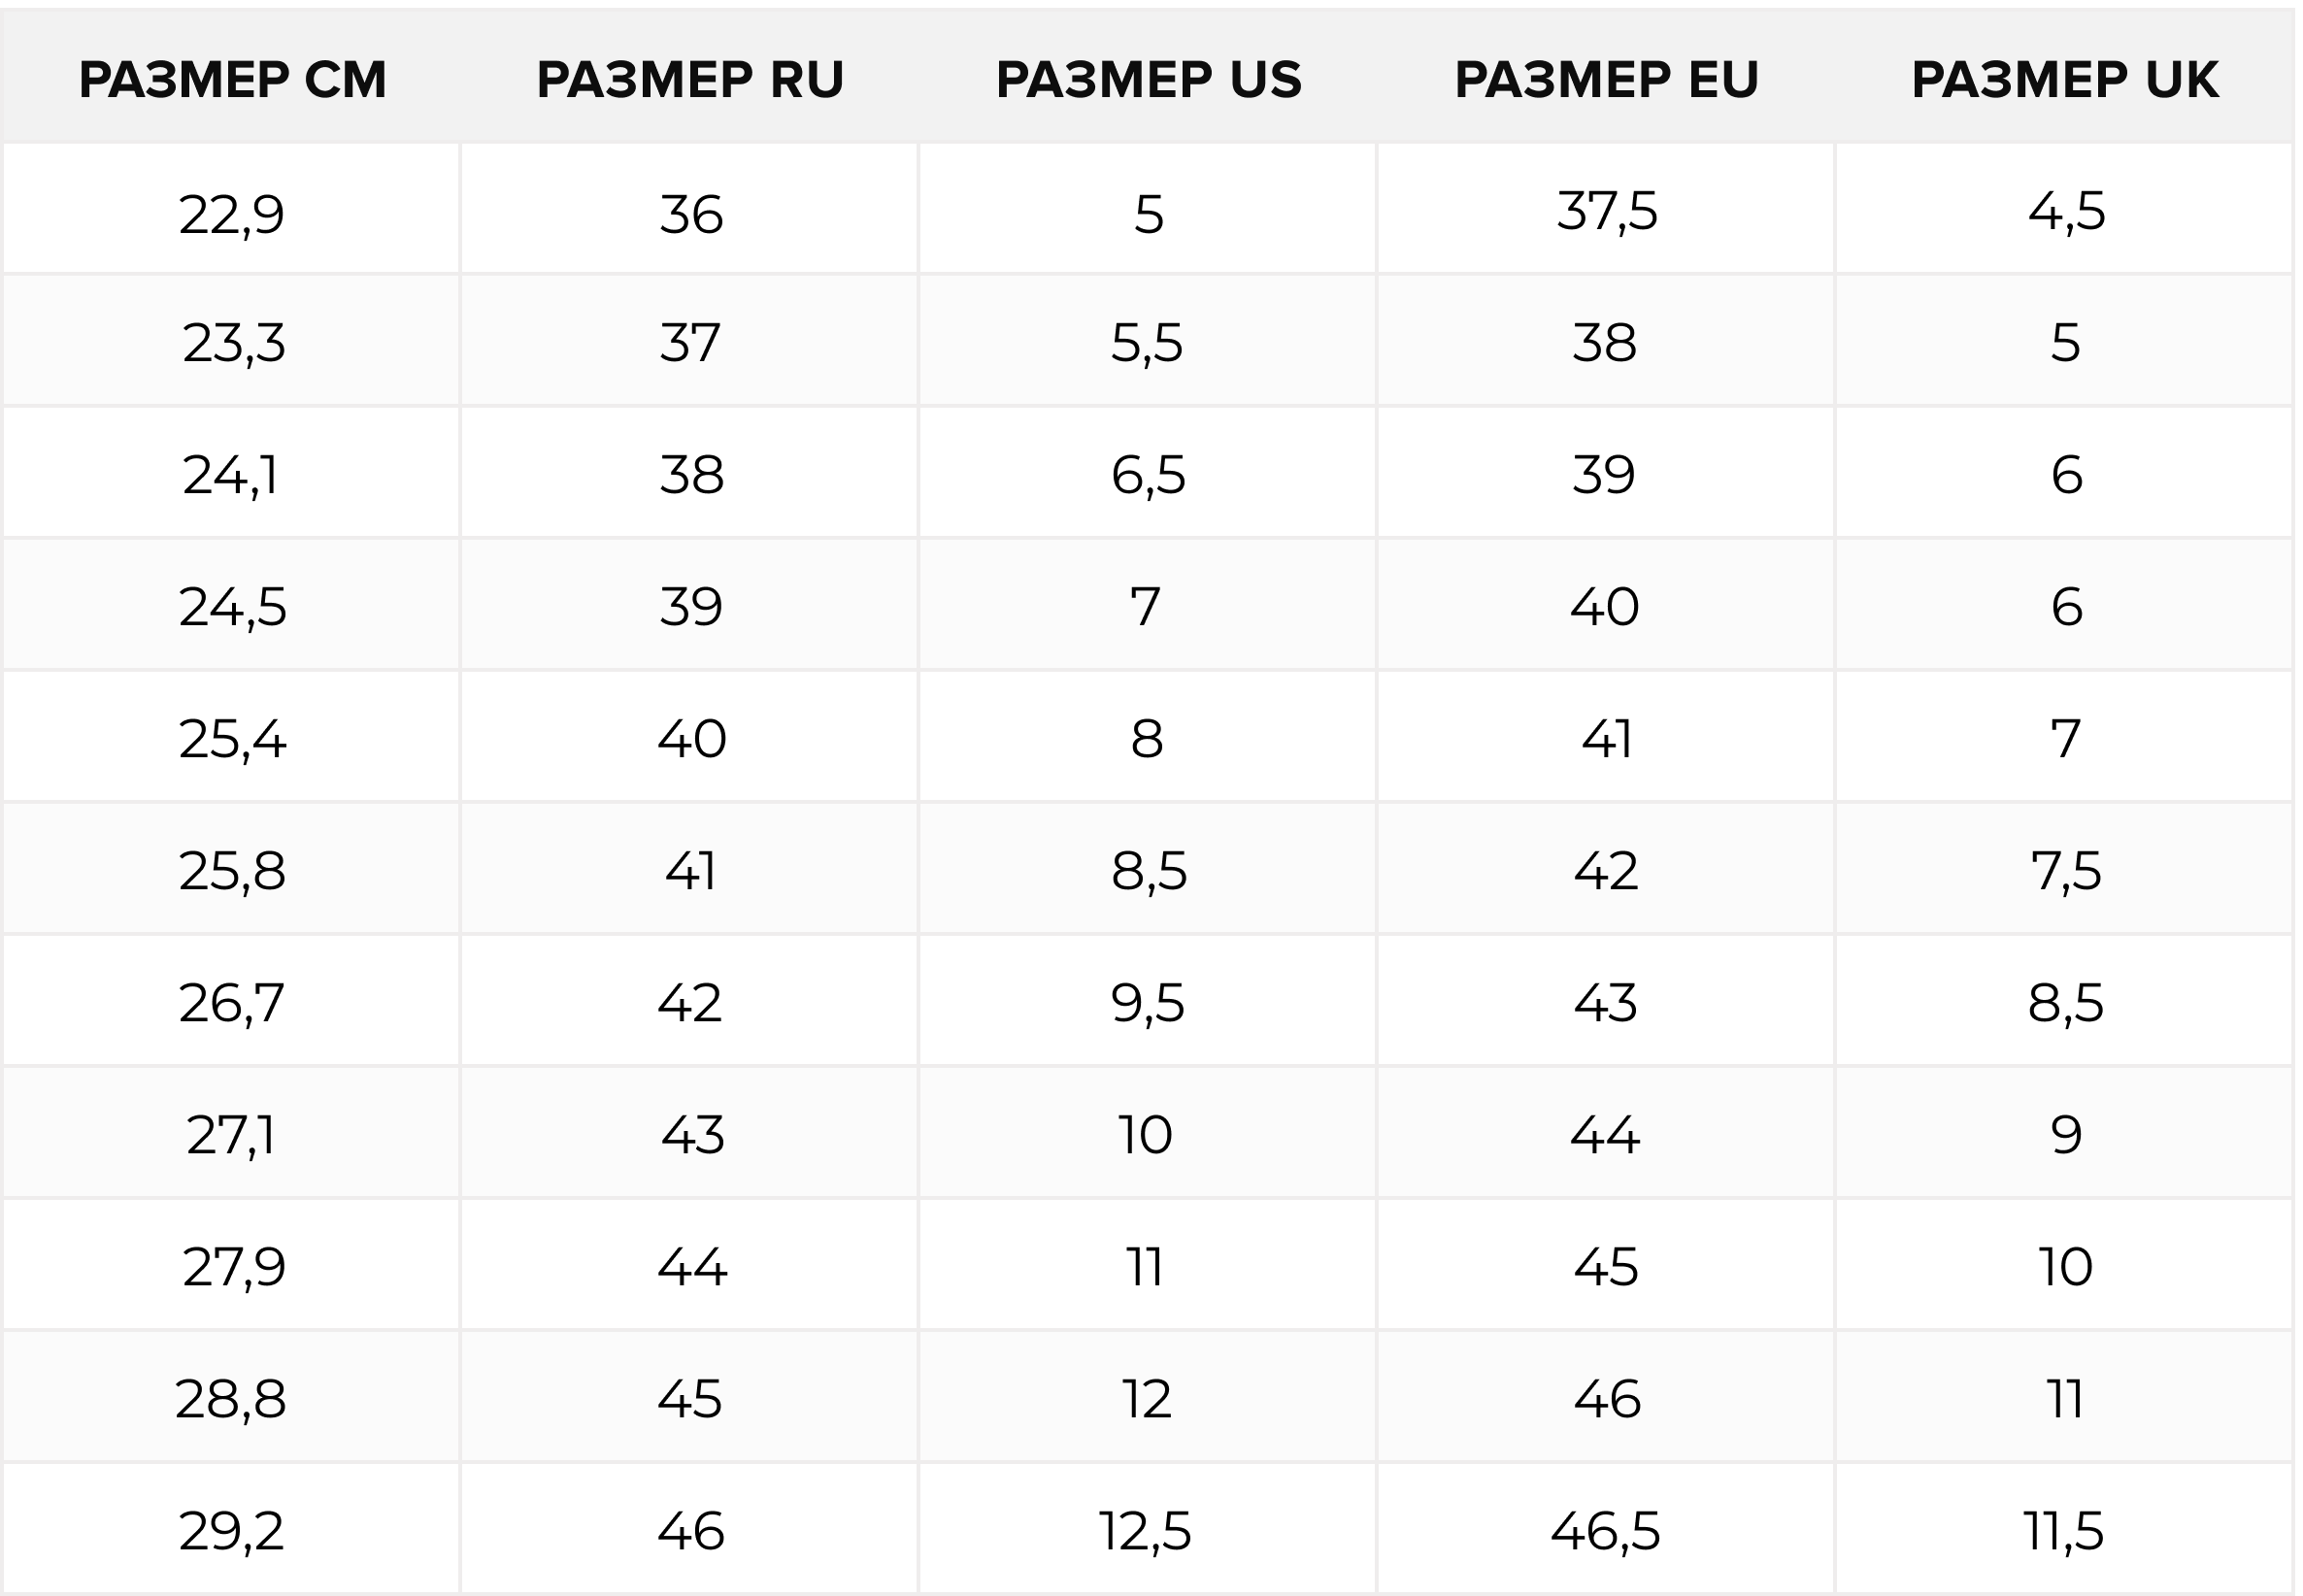Click the US size 6,5 cell
The image size is (2303, 1596).
coord(1148,472)
